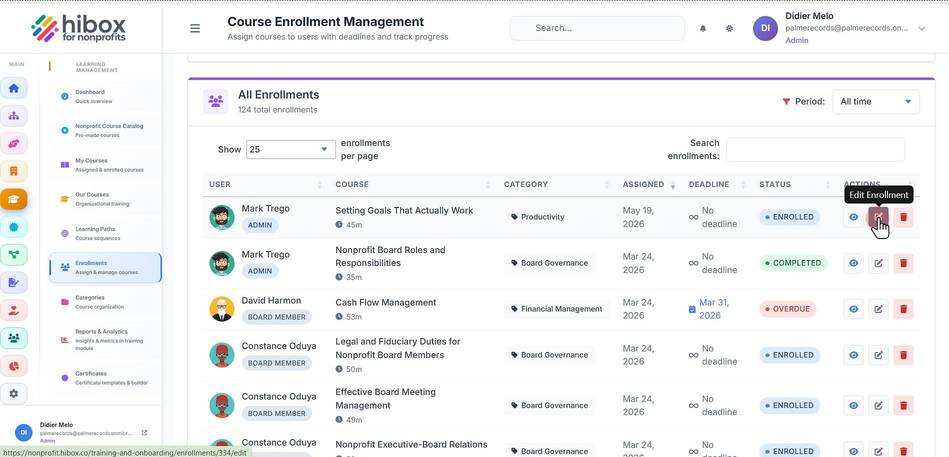Open external link icon beside Didier Melo
Screen dimensions: 949x457
click(x=144, y=433)
